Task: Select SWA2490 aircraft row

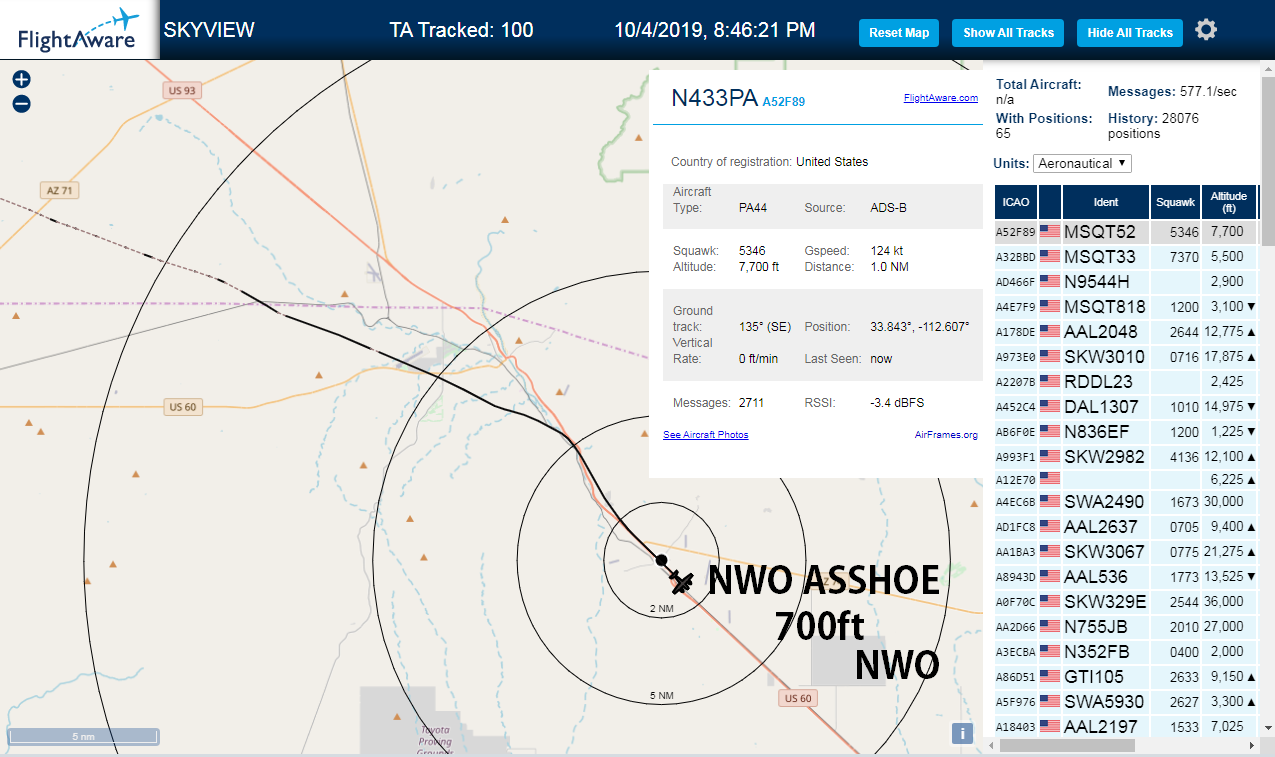Action: (x=1126, y=501)
